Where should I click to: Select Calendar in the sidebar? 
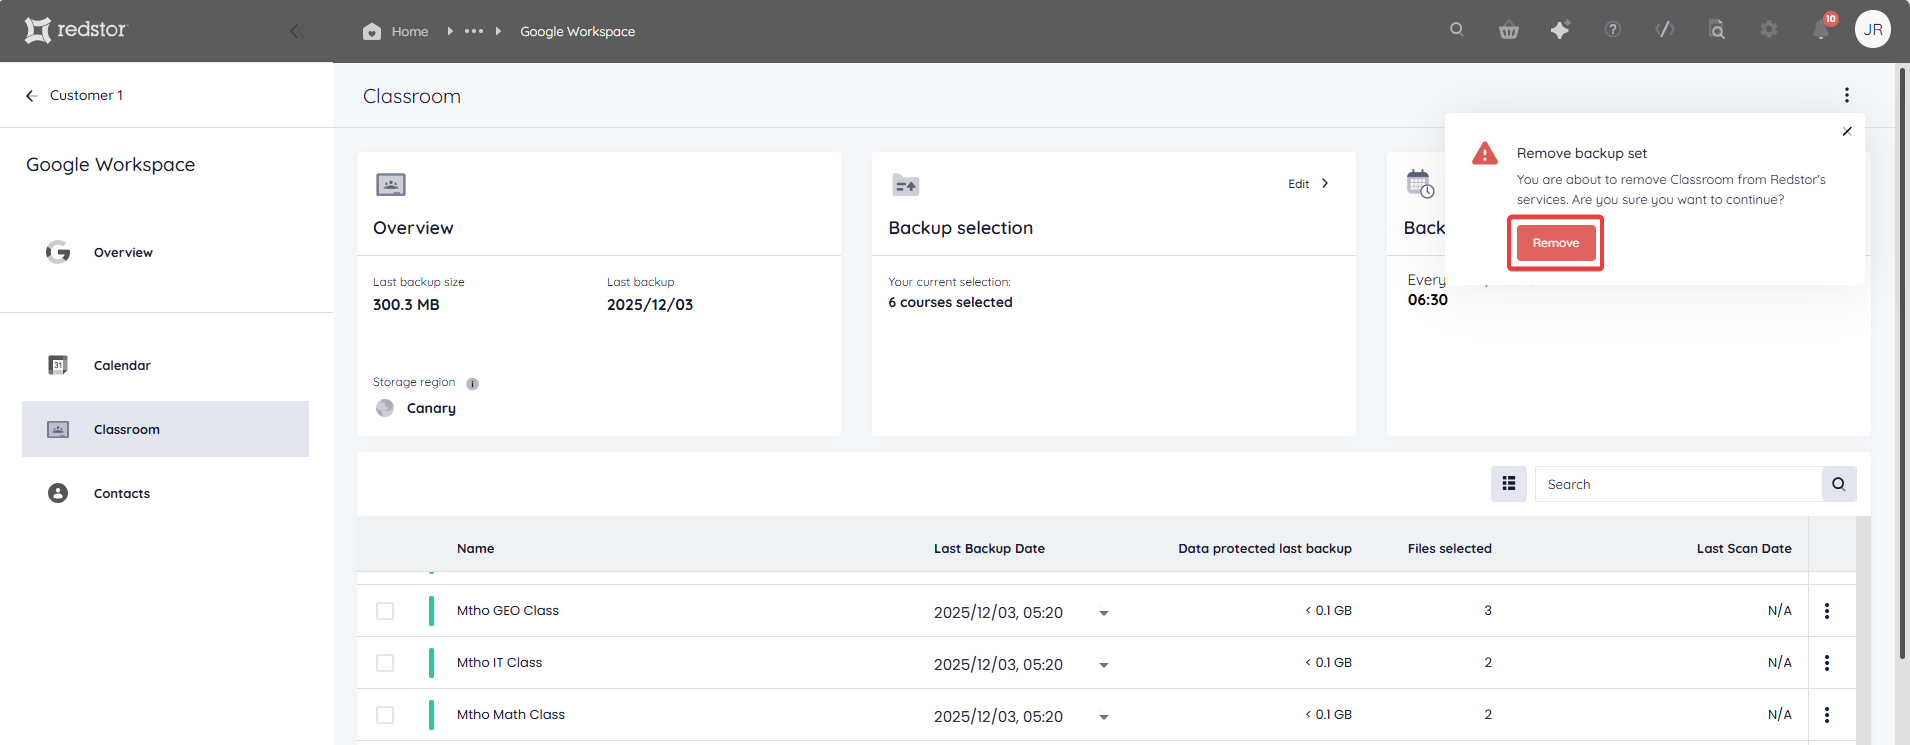click(165, 365)
